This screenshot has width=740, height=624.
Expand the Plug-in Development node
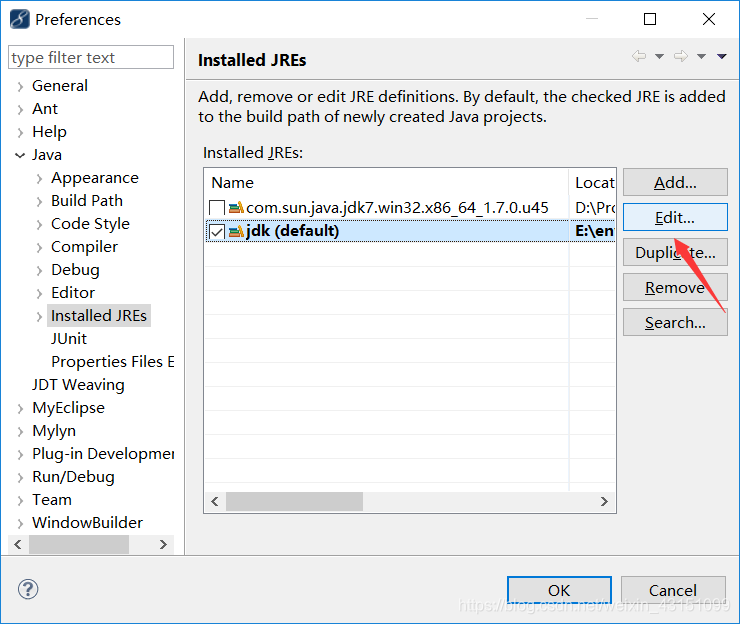point(20,455)
